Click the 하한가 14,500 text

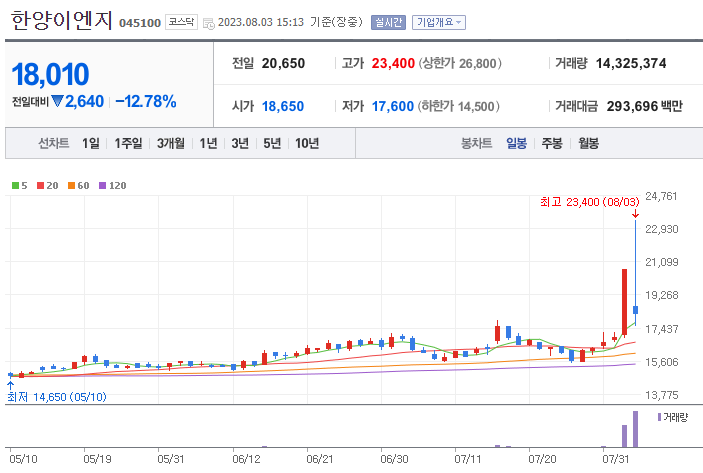pos(458,107)
